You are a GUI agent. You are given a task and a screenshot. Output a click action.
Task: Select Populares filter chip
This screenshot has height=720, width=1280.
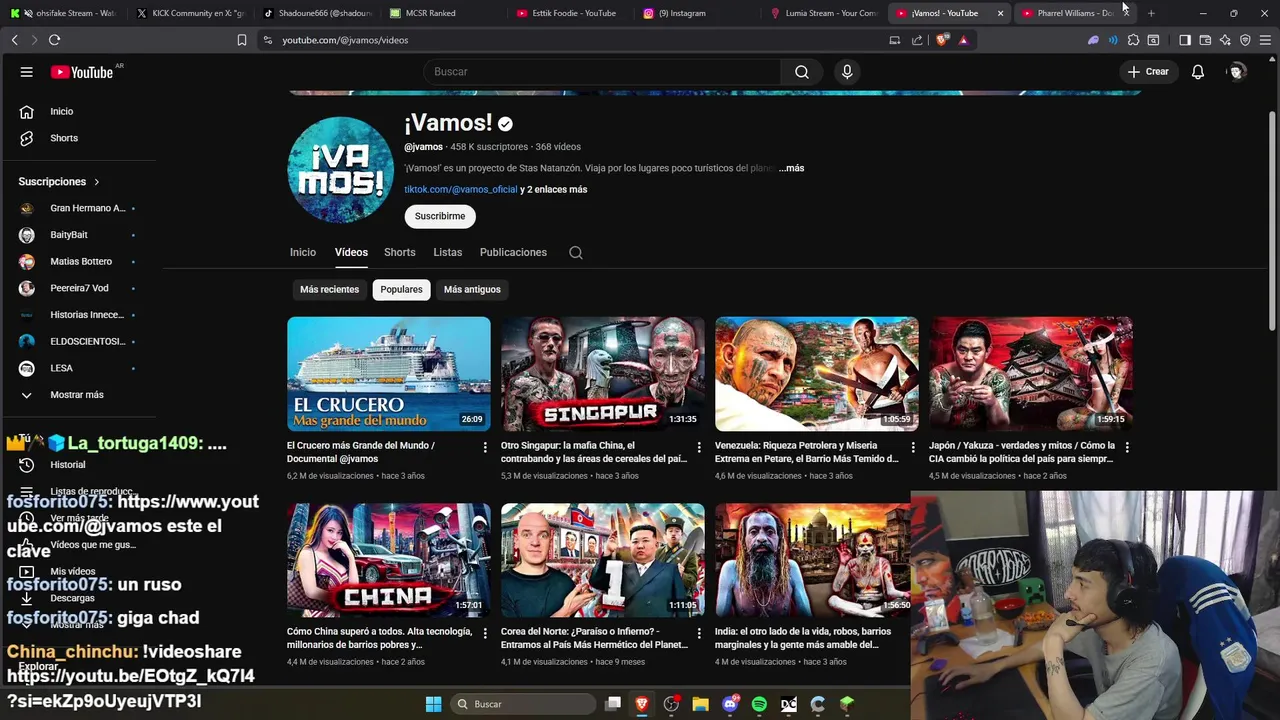401,290
